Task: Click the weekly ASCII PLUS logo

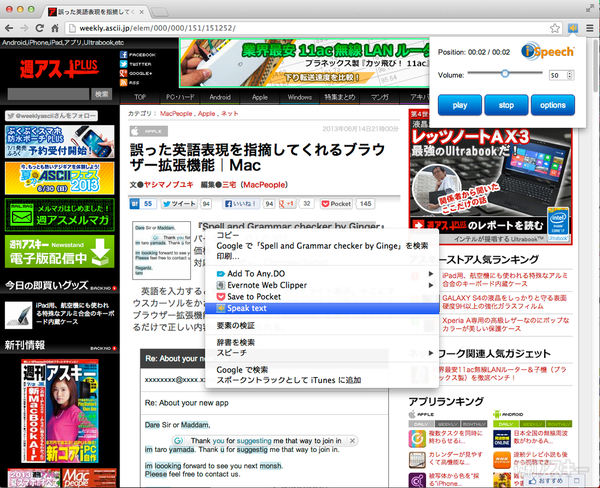Action: click(59, 69)
